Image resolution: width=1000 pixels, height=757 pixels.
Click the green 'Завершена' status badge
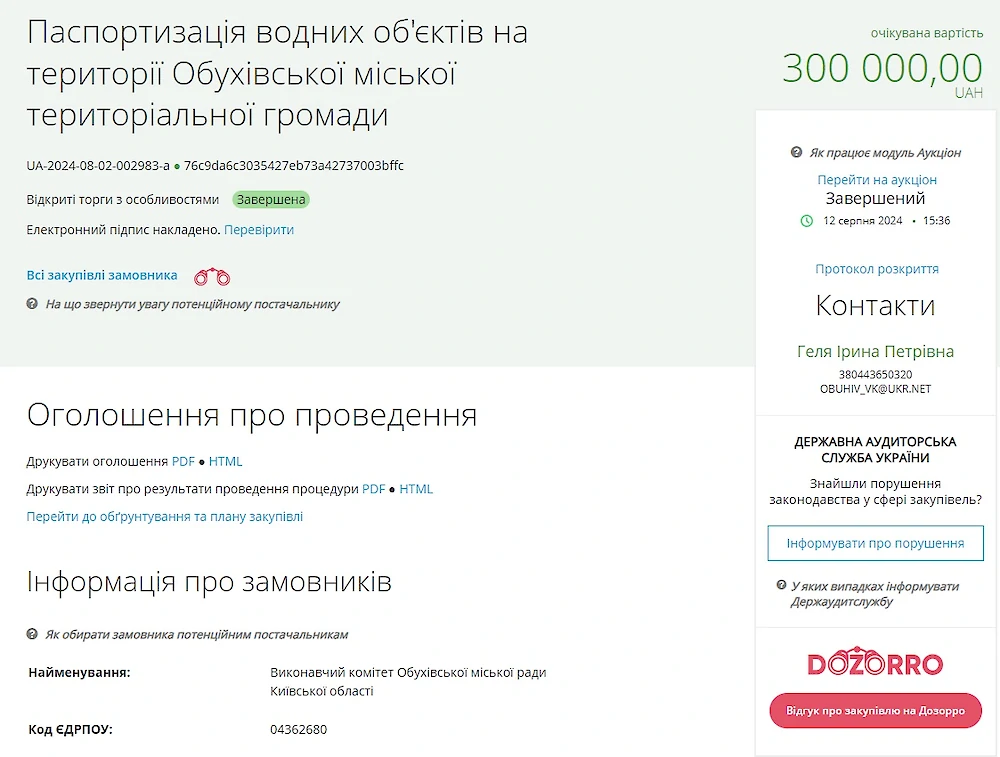[271, 200]
